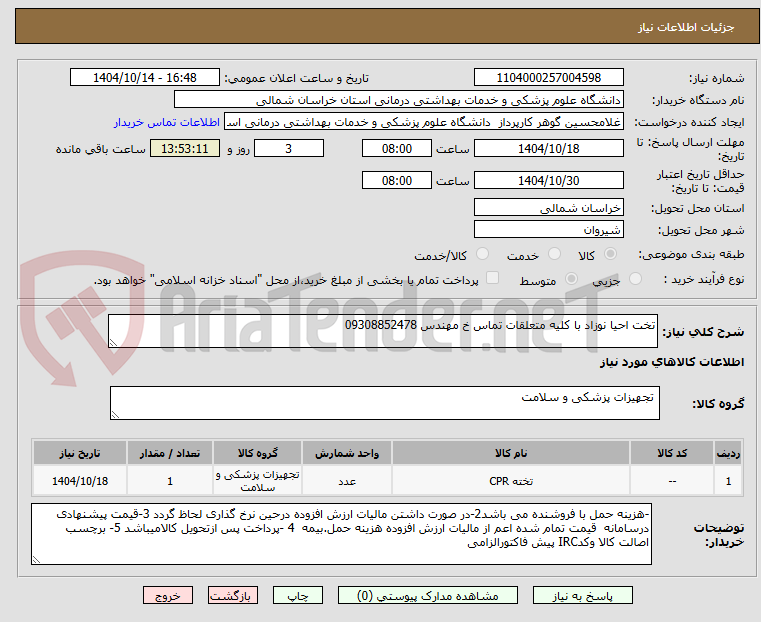Screen dimensions: 761x622
Task: Select the خدمت radio button
Action: 554,254
